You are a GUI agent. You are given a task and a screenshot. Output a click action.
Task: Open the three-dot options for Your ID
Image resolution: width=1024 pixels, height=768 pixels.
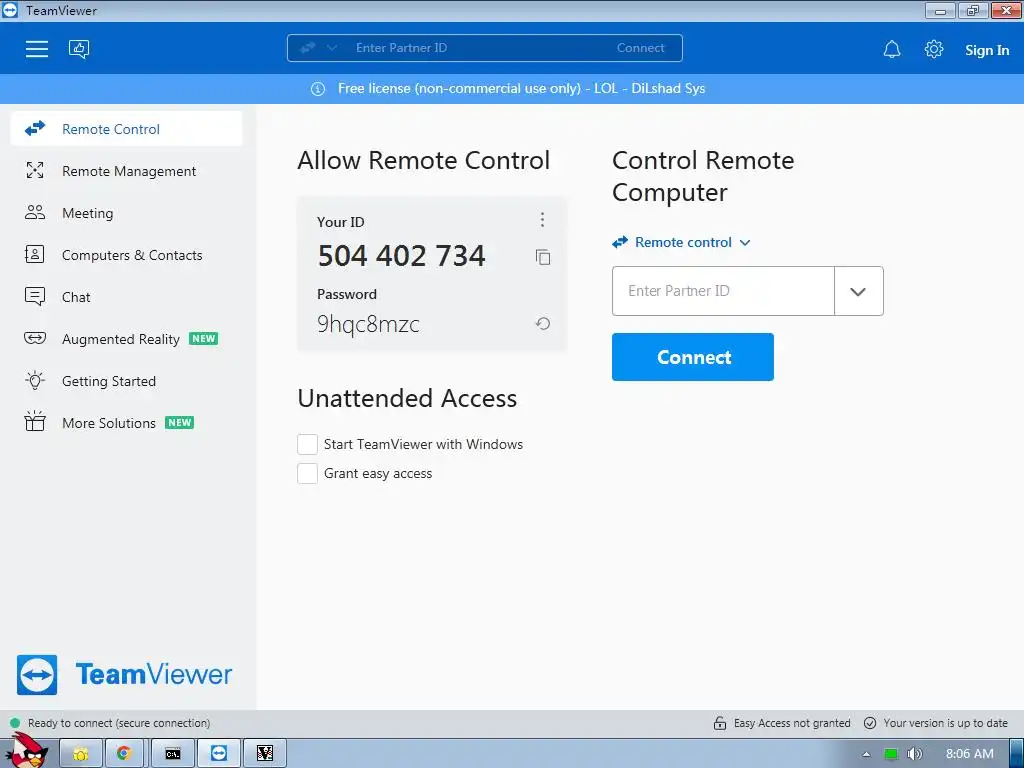(x=542, y=219)
